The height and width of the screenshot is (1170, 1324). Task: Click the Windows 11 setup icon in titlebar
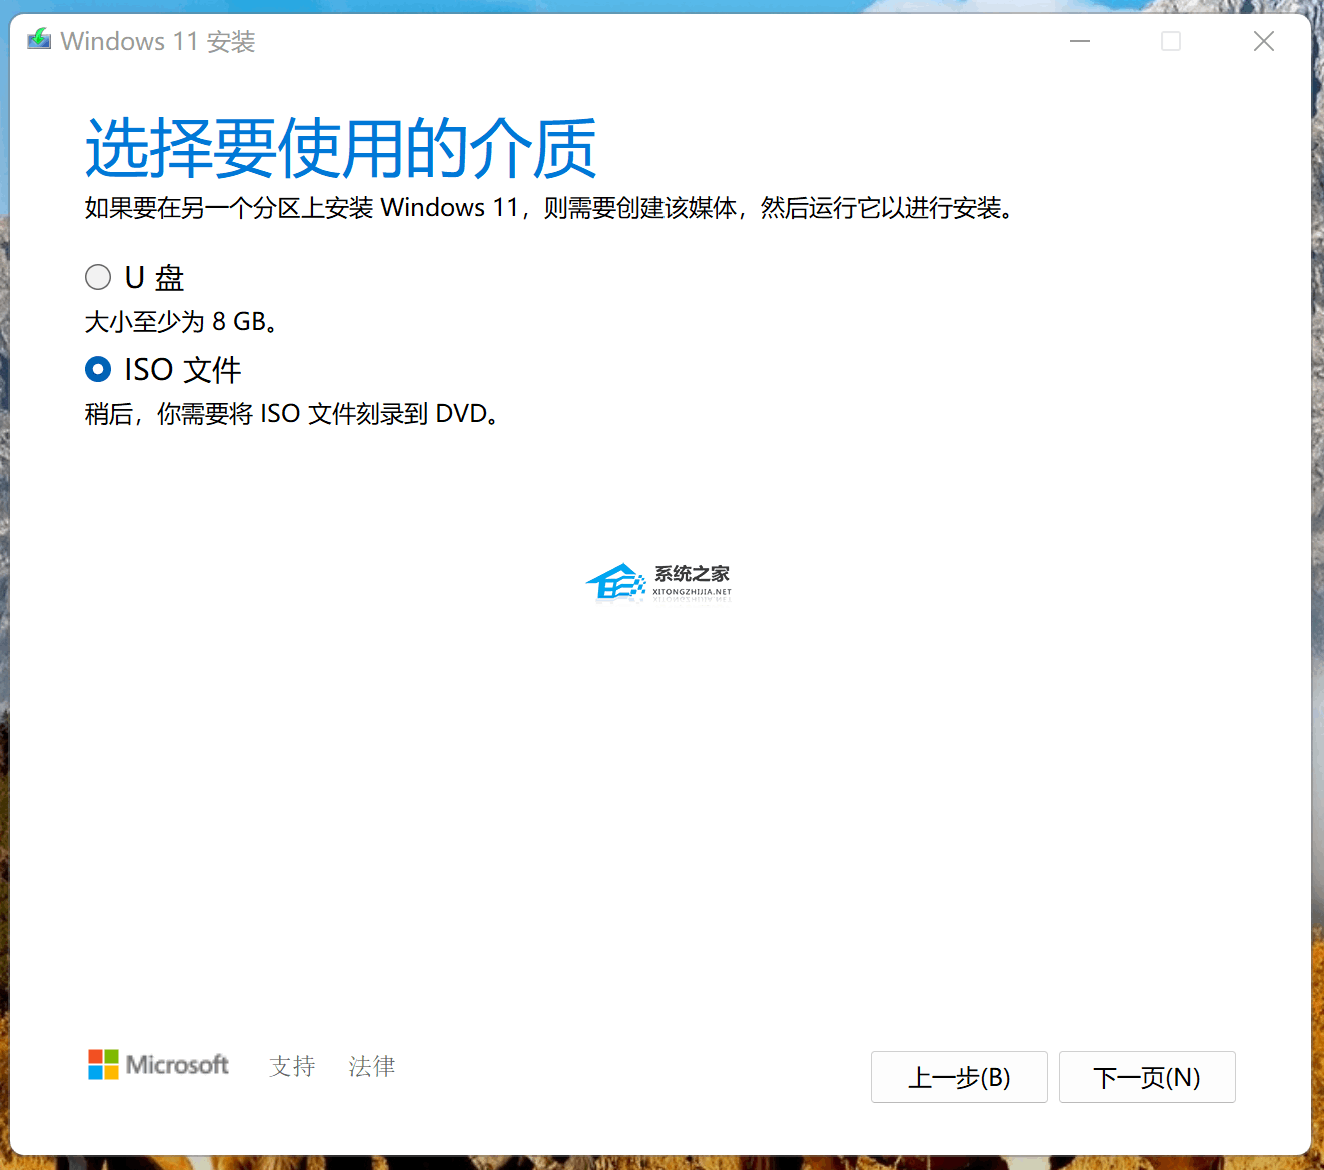tap(38, 40)
